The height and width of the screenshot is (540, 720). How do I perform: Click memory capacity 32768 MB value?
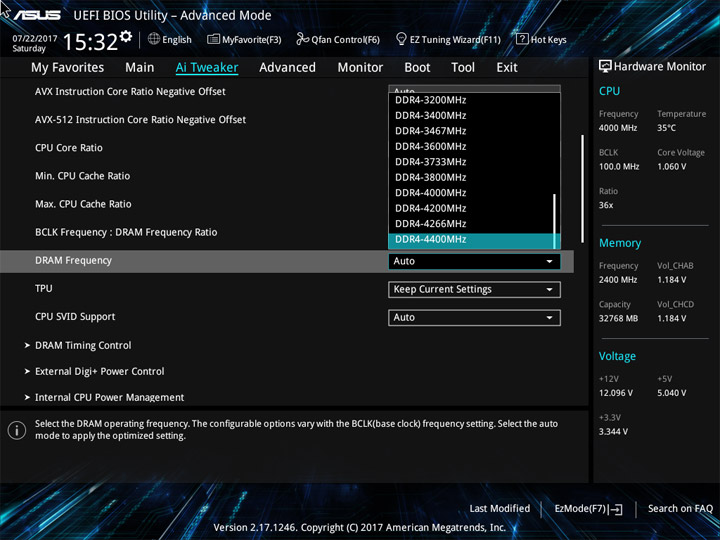(618, 319)
